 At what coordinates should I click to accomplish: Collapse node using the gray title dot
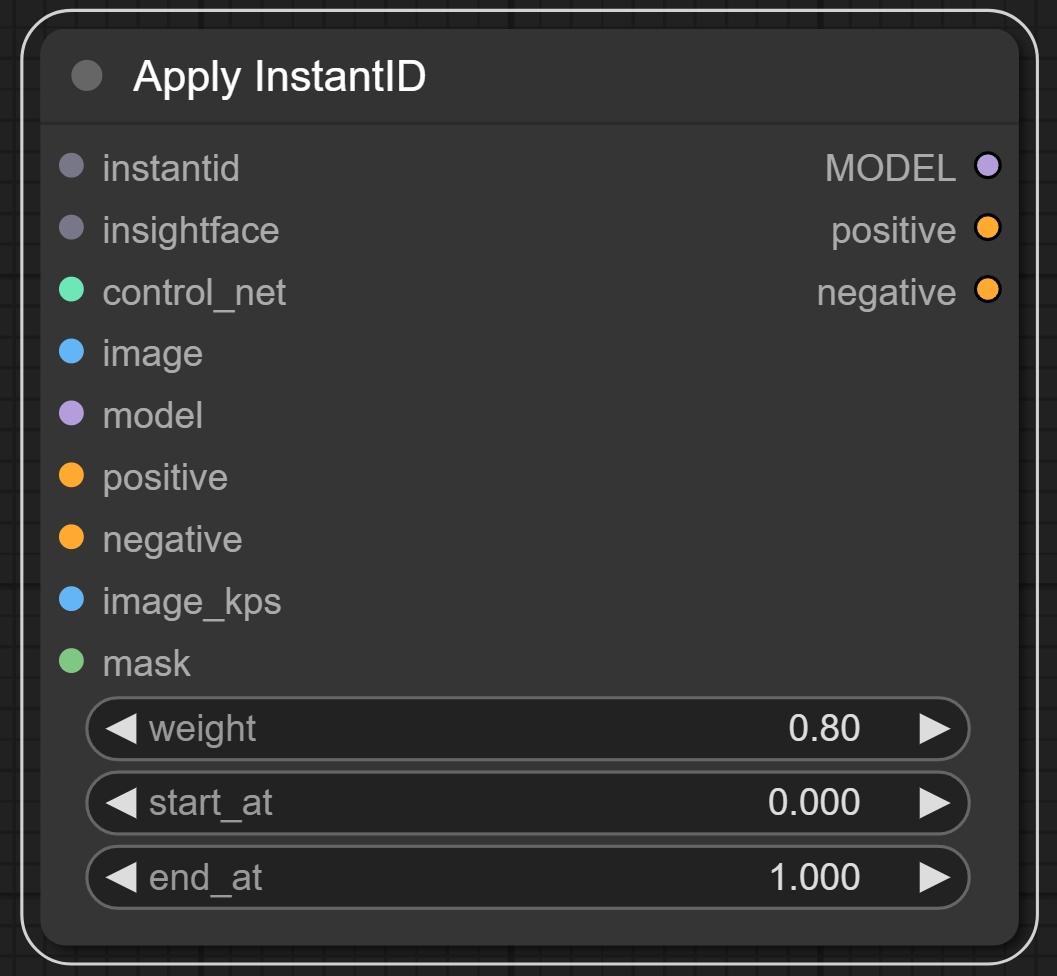[x=87, y=76]
